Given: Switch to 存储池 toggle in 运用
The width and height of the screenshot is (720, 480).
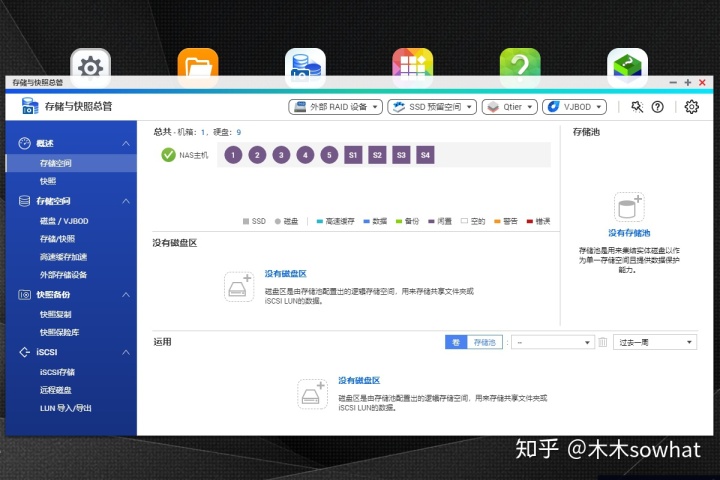Looking at the screenshot, I should coord(484,342).
